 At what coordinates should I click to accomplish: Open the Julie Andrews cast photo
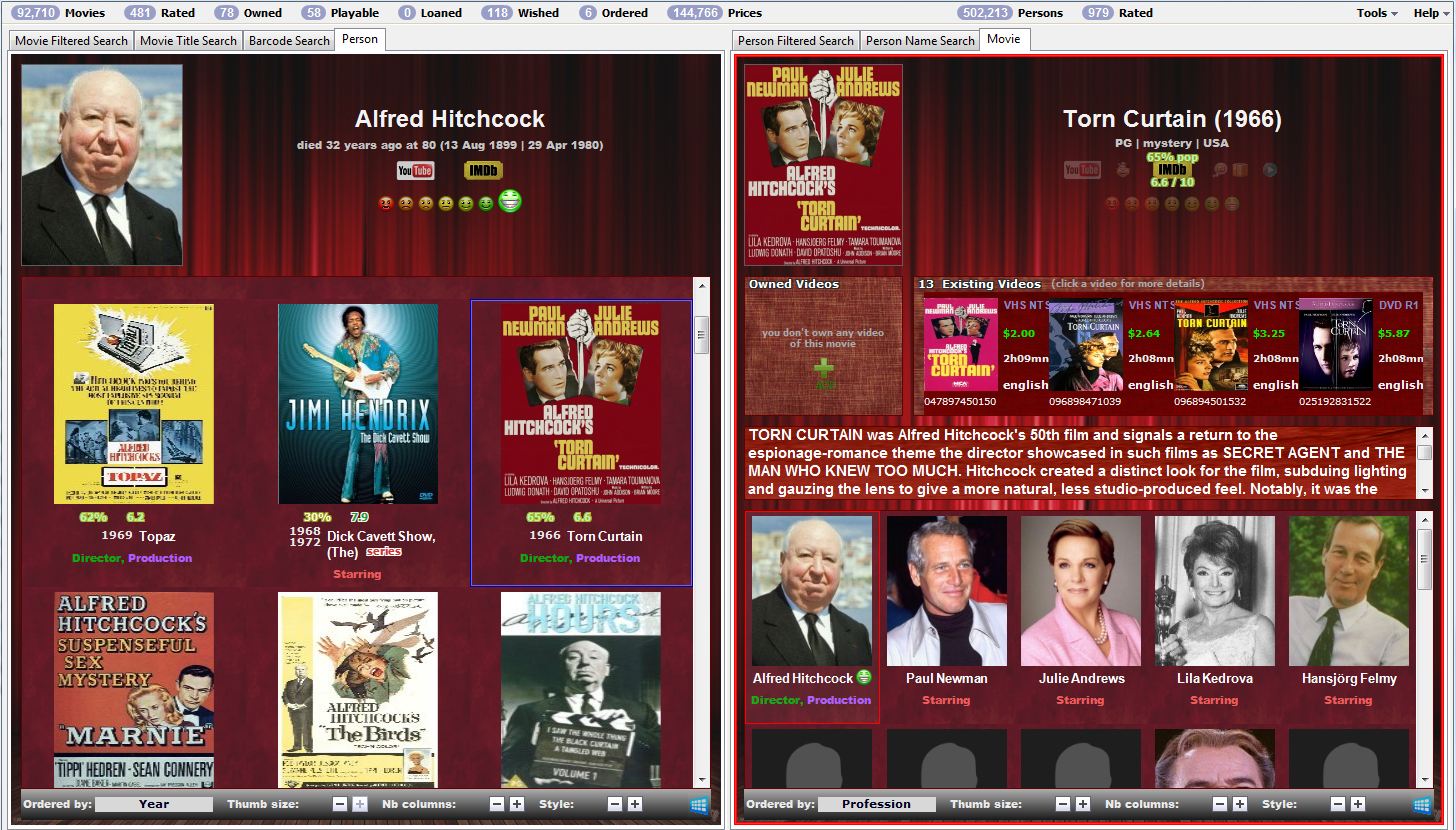pyautogui.click(x=1081, y=591)
